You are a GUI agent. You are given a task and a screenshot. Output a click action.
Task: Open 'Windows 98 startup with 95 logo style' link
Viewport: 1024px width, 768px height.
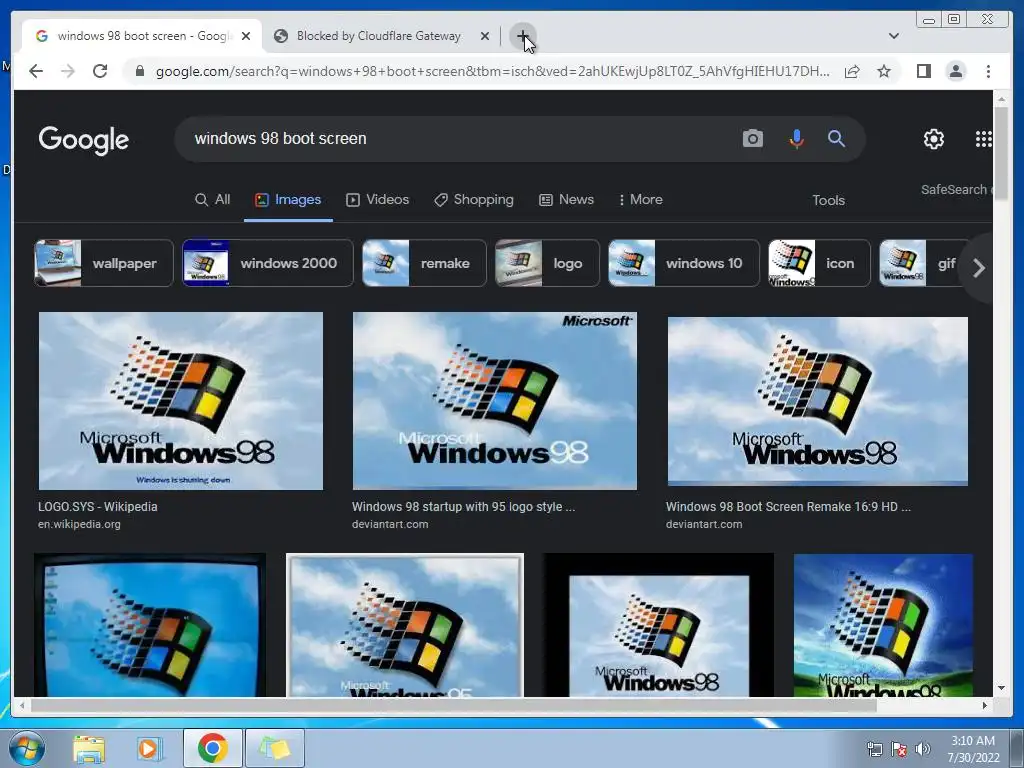tap(463, 507)
